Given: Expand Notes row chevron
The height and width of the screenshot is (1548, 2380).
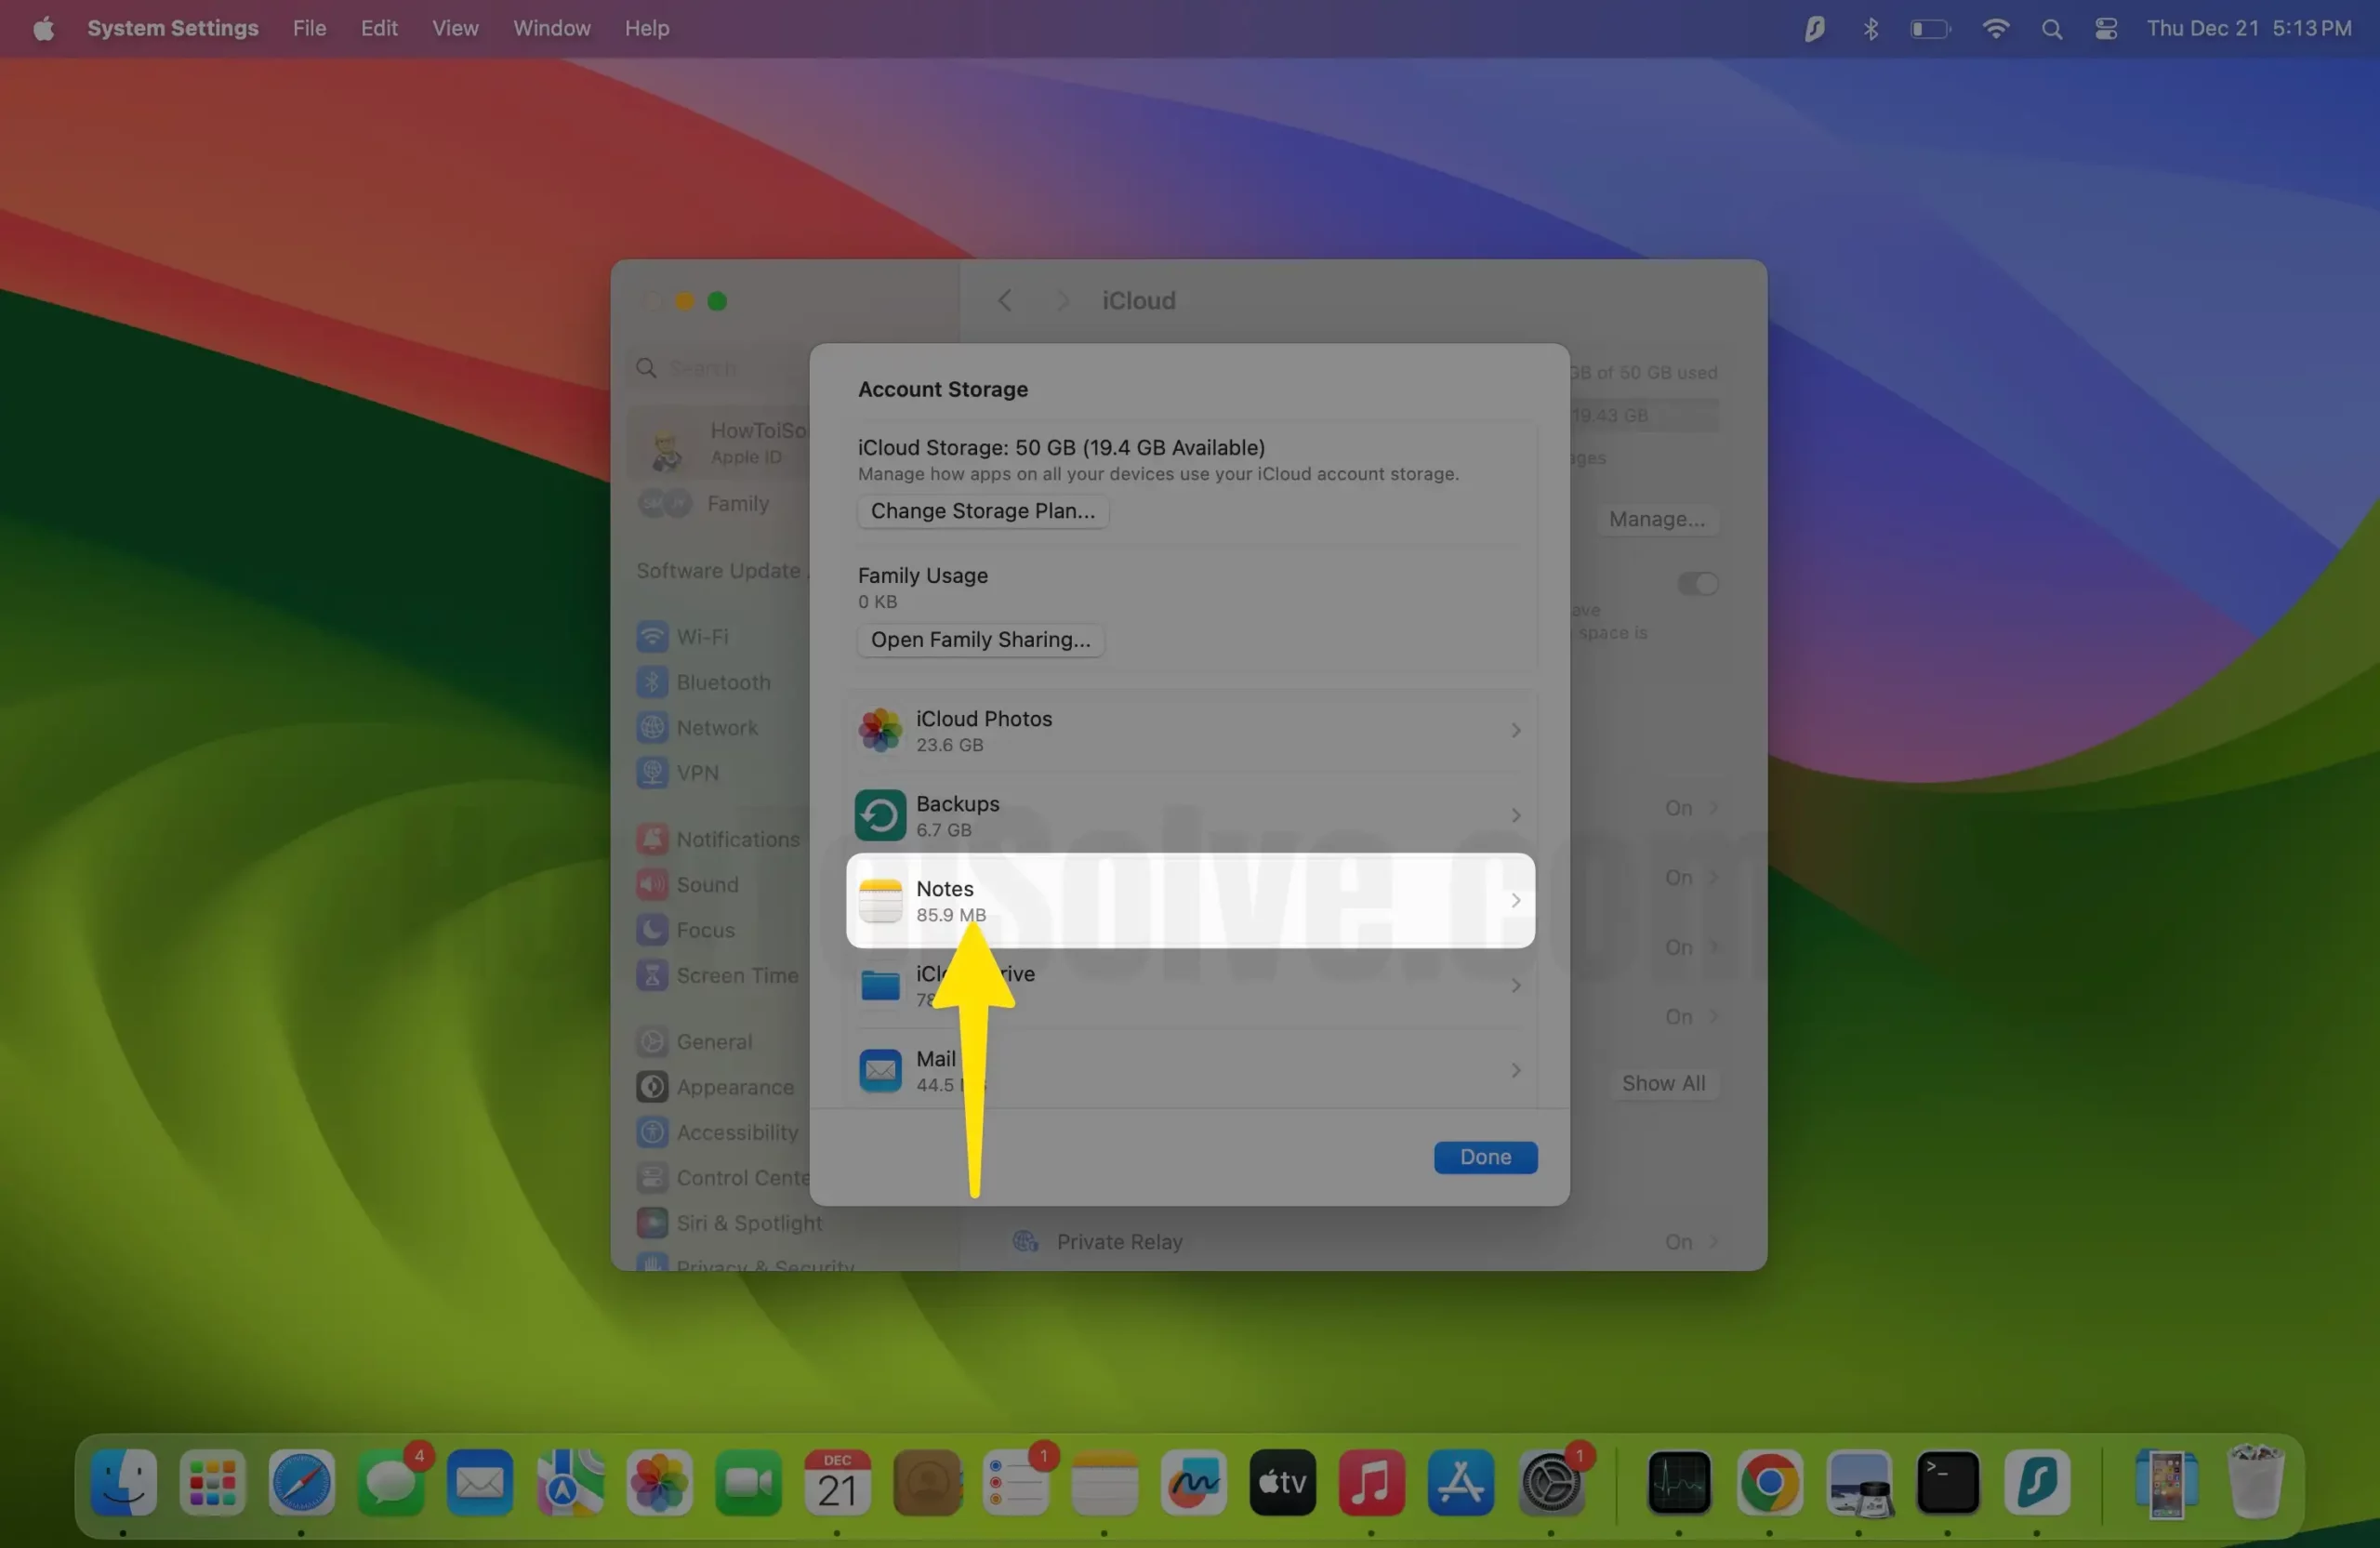Looking at the screenshot, I should click(1516, 900).
